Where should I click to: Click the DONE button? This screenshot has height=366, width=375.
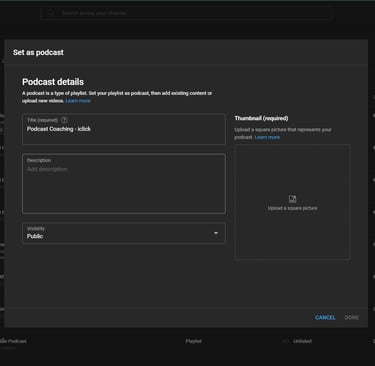click(352, 317)
